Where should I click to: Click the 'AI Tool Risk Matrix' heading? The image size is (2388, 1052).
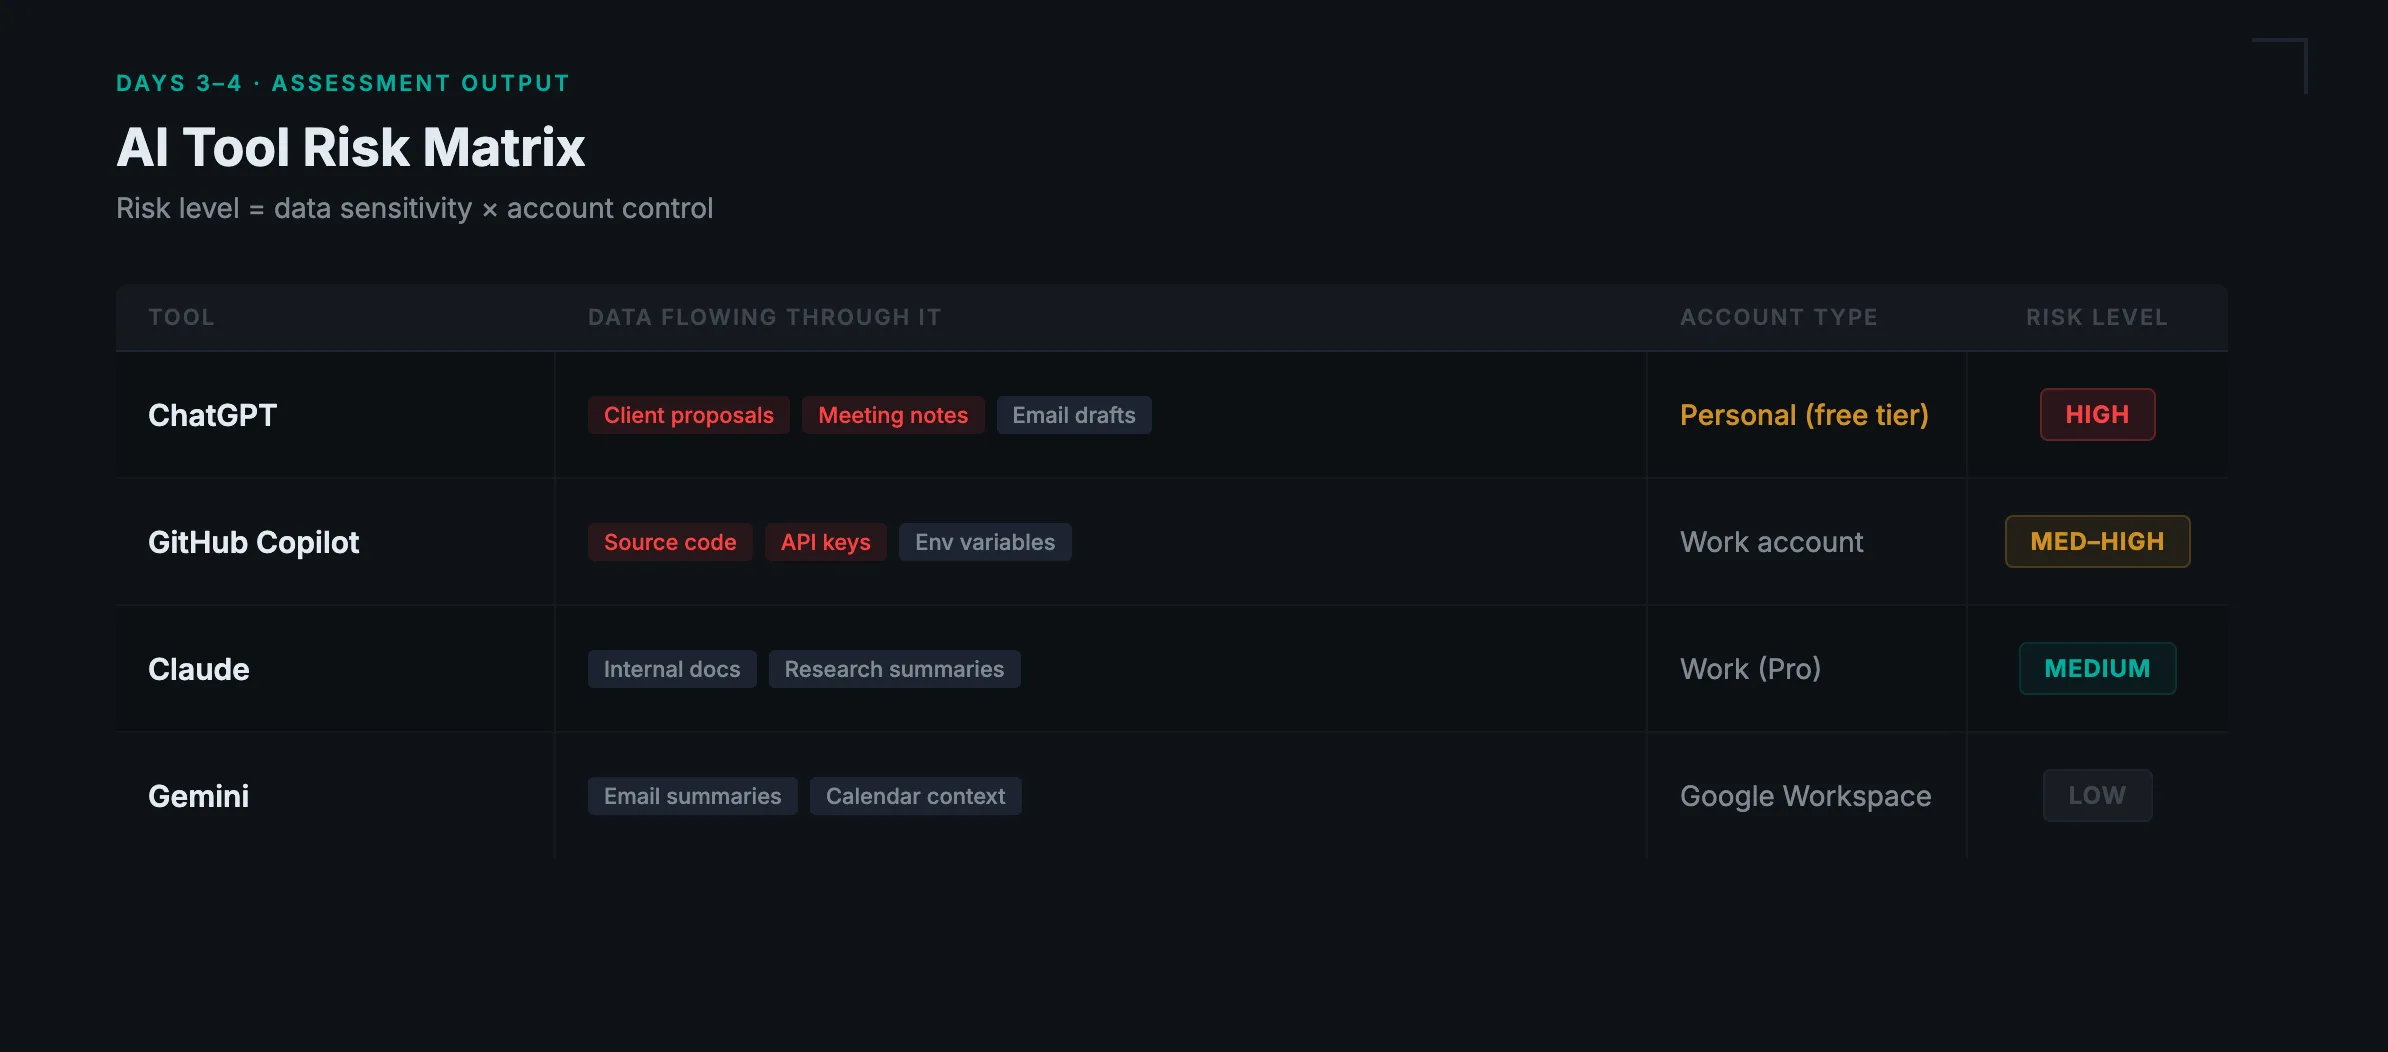(350, 147)
